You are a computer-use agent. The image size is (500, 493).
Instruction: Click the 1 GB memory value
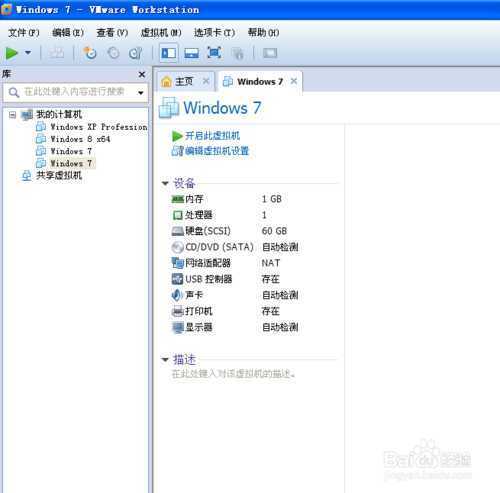(x=272, y=199)
